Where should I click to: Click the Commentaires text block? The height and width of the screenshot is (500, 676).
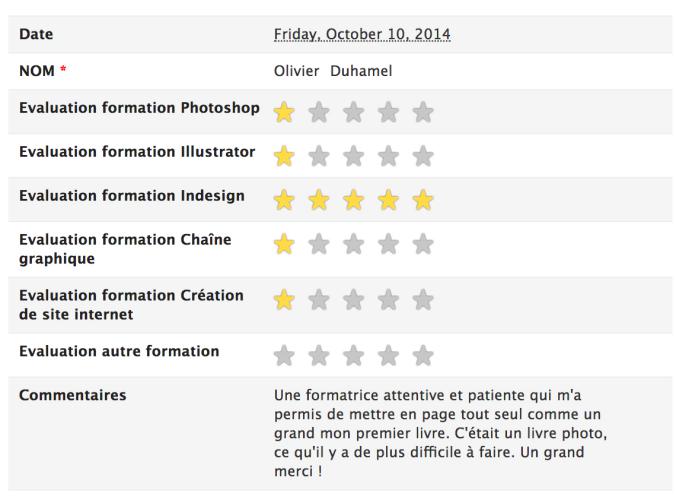pyautogui.click(x=440, y=433)
